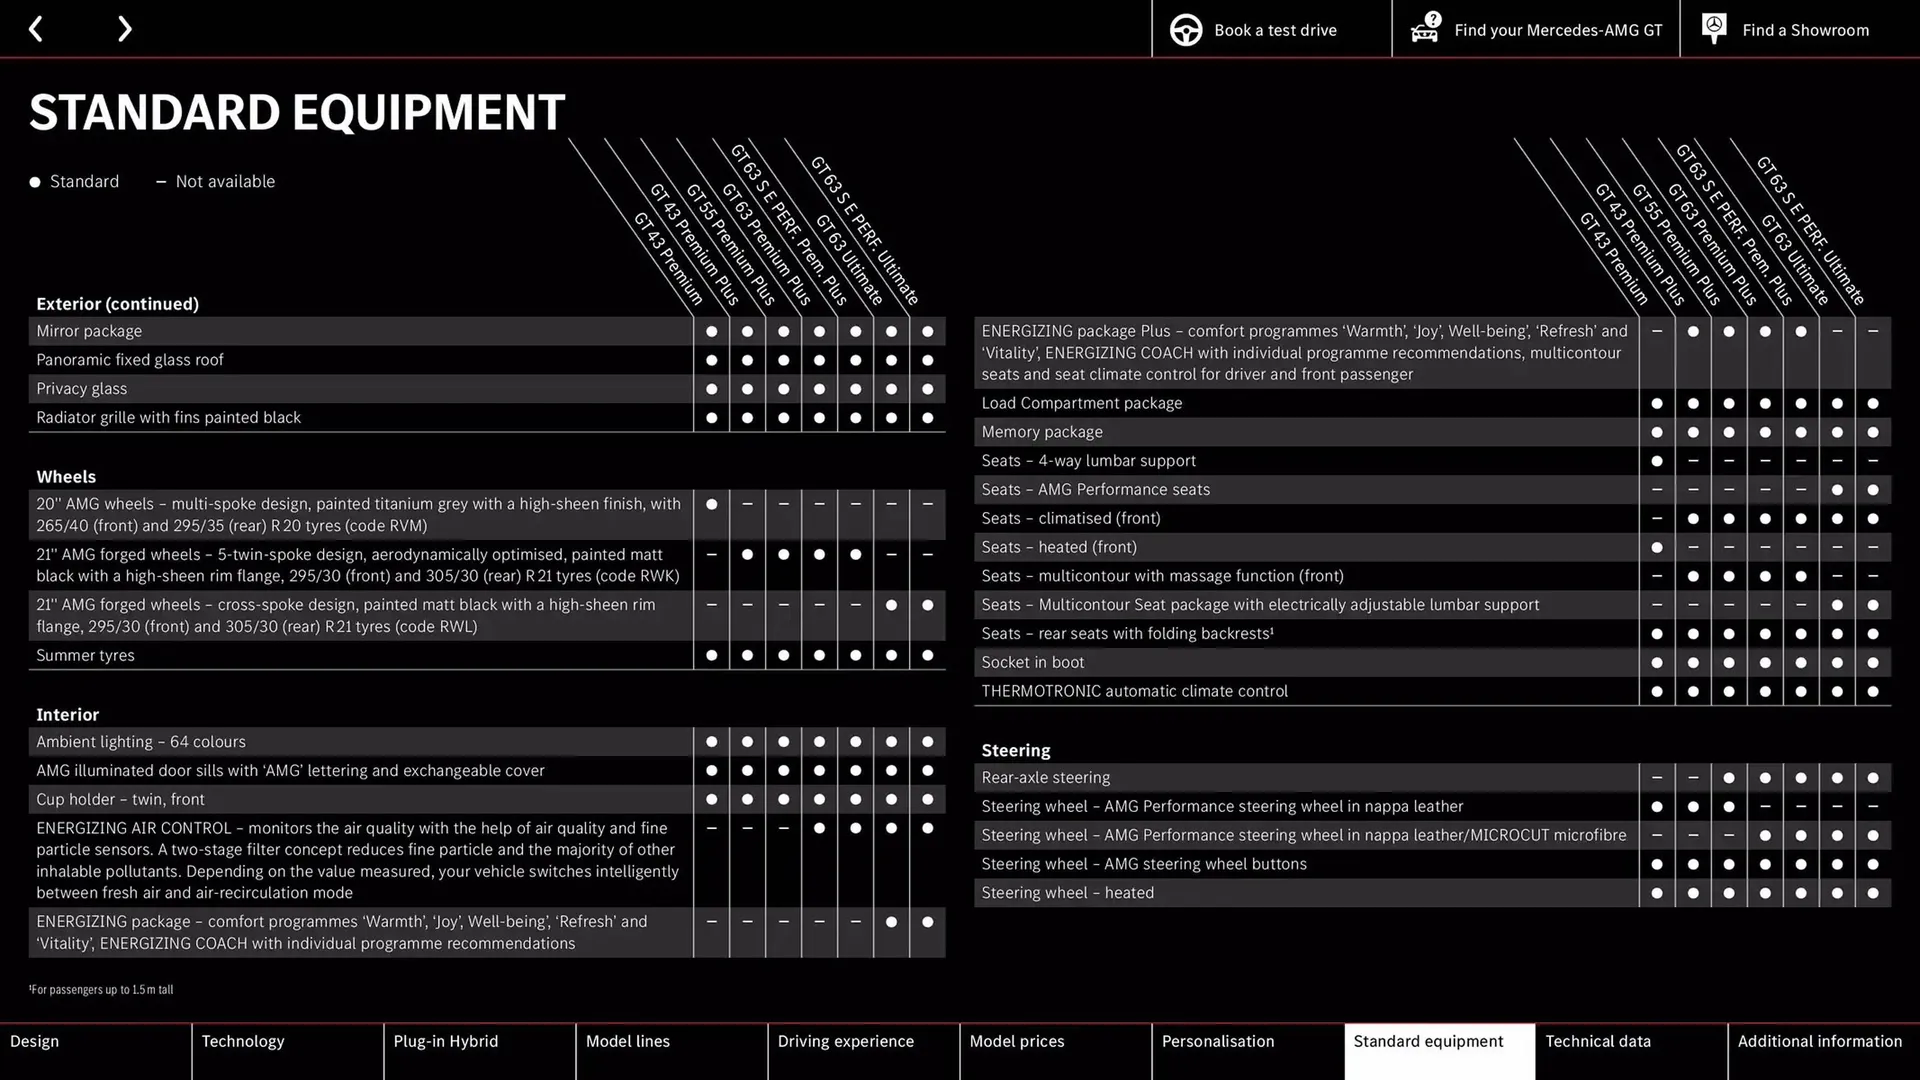Click the 20" AMG wheels code RVM description
The width and height of the screenshot is (1920, 1080).
pyautogui.click(x=358, y=515)
